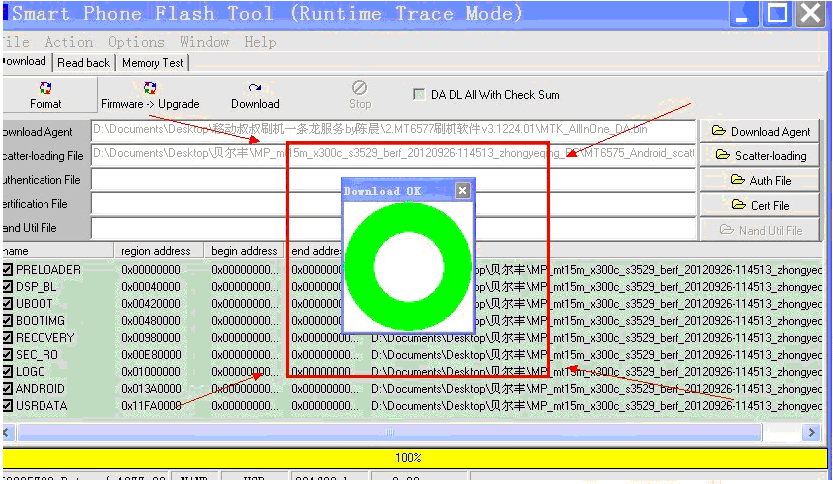Viewport: 833px width, 484px height.
Task: Click the Authentication File field
Action: point(393,180)
